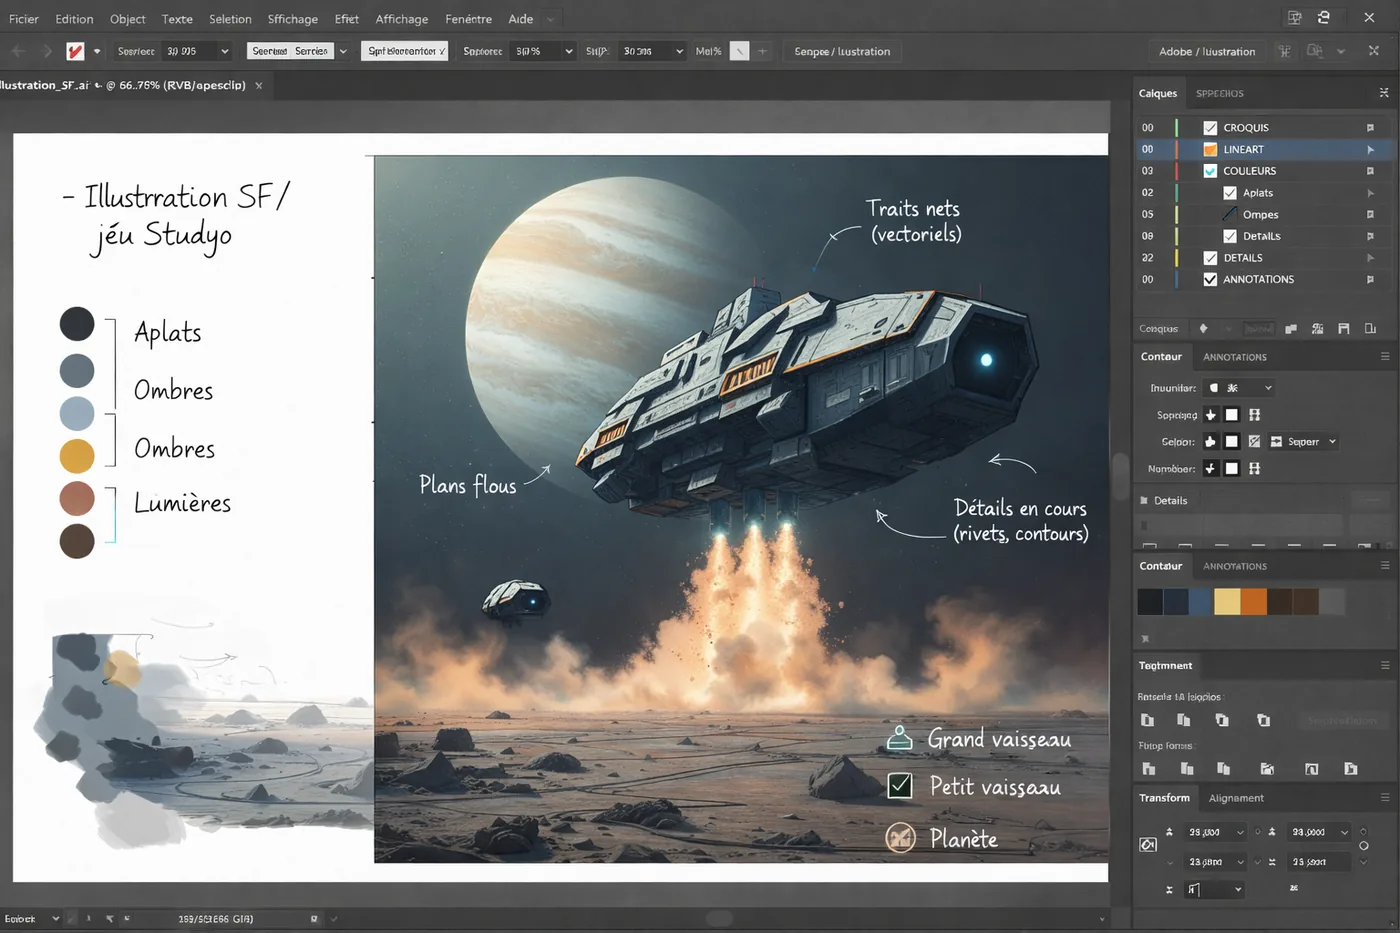Open the Ficier menu
The height and width of the screenshot is (933, 1400).
24,19
